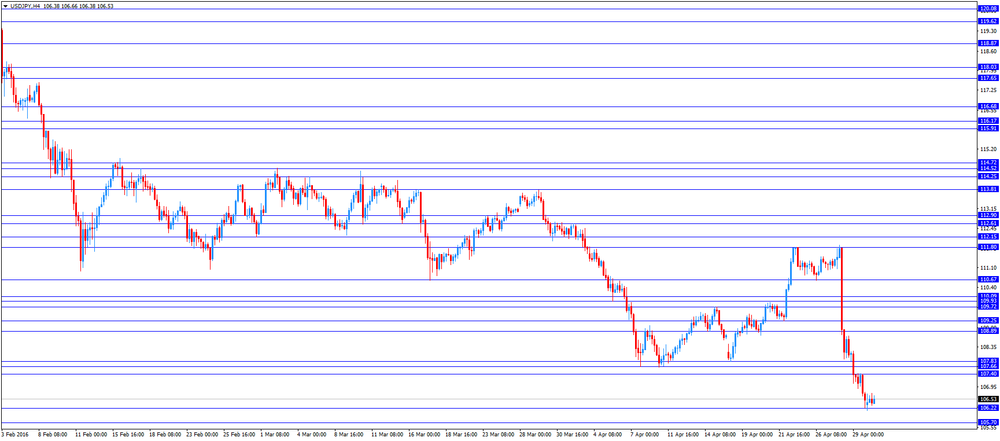Click the 3 Feb 2016 date label
Image resolution: width=1000 pixels, height=441 pixels.
pos(15,435)
